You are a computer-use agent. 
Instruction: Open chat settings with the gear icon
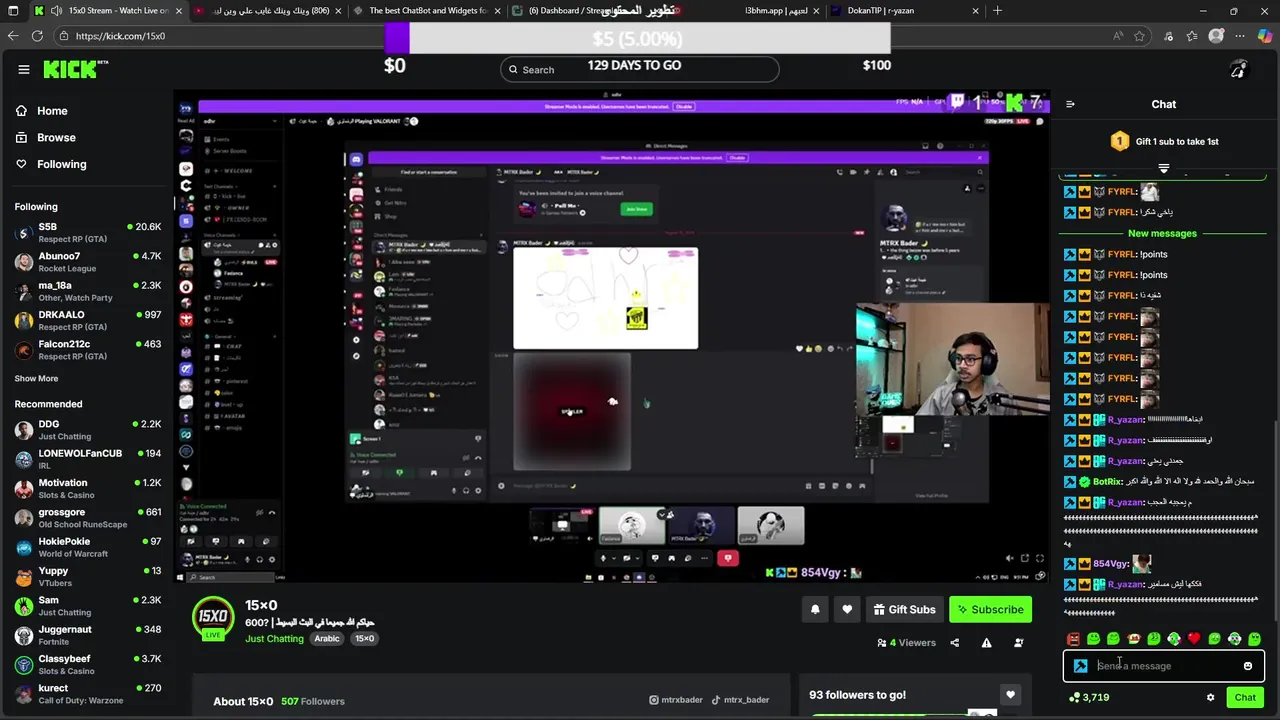(x=1210, y=697)
